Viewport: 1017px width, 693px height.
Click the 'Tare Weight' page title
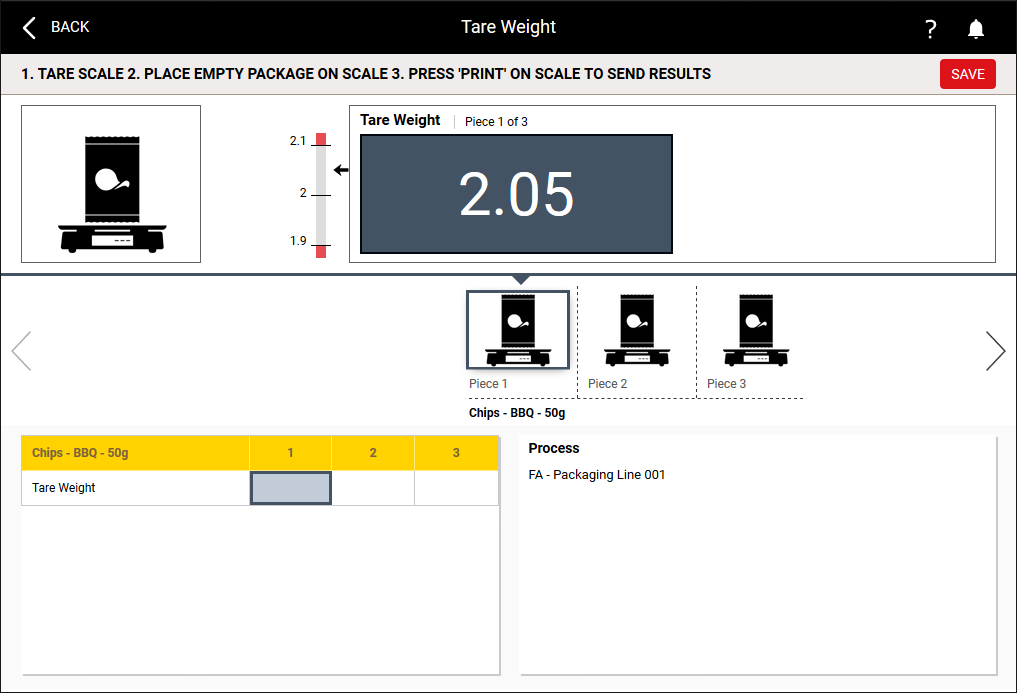click(x=508, y=27)
